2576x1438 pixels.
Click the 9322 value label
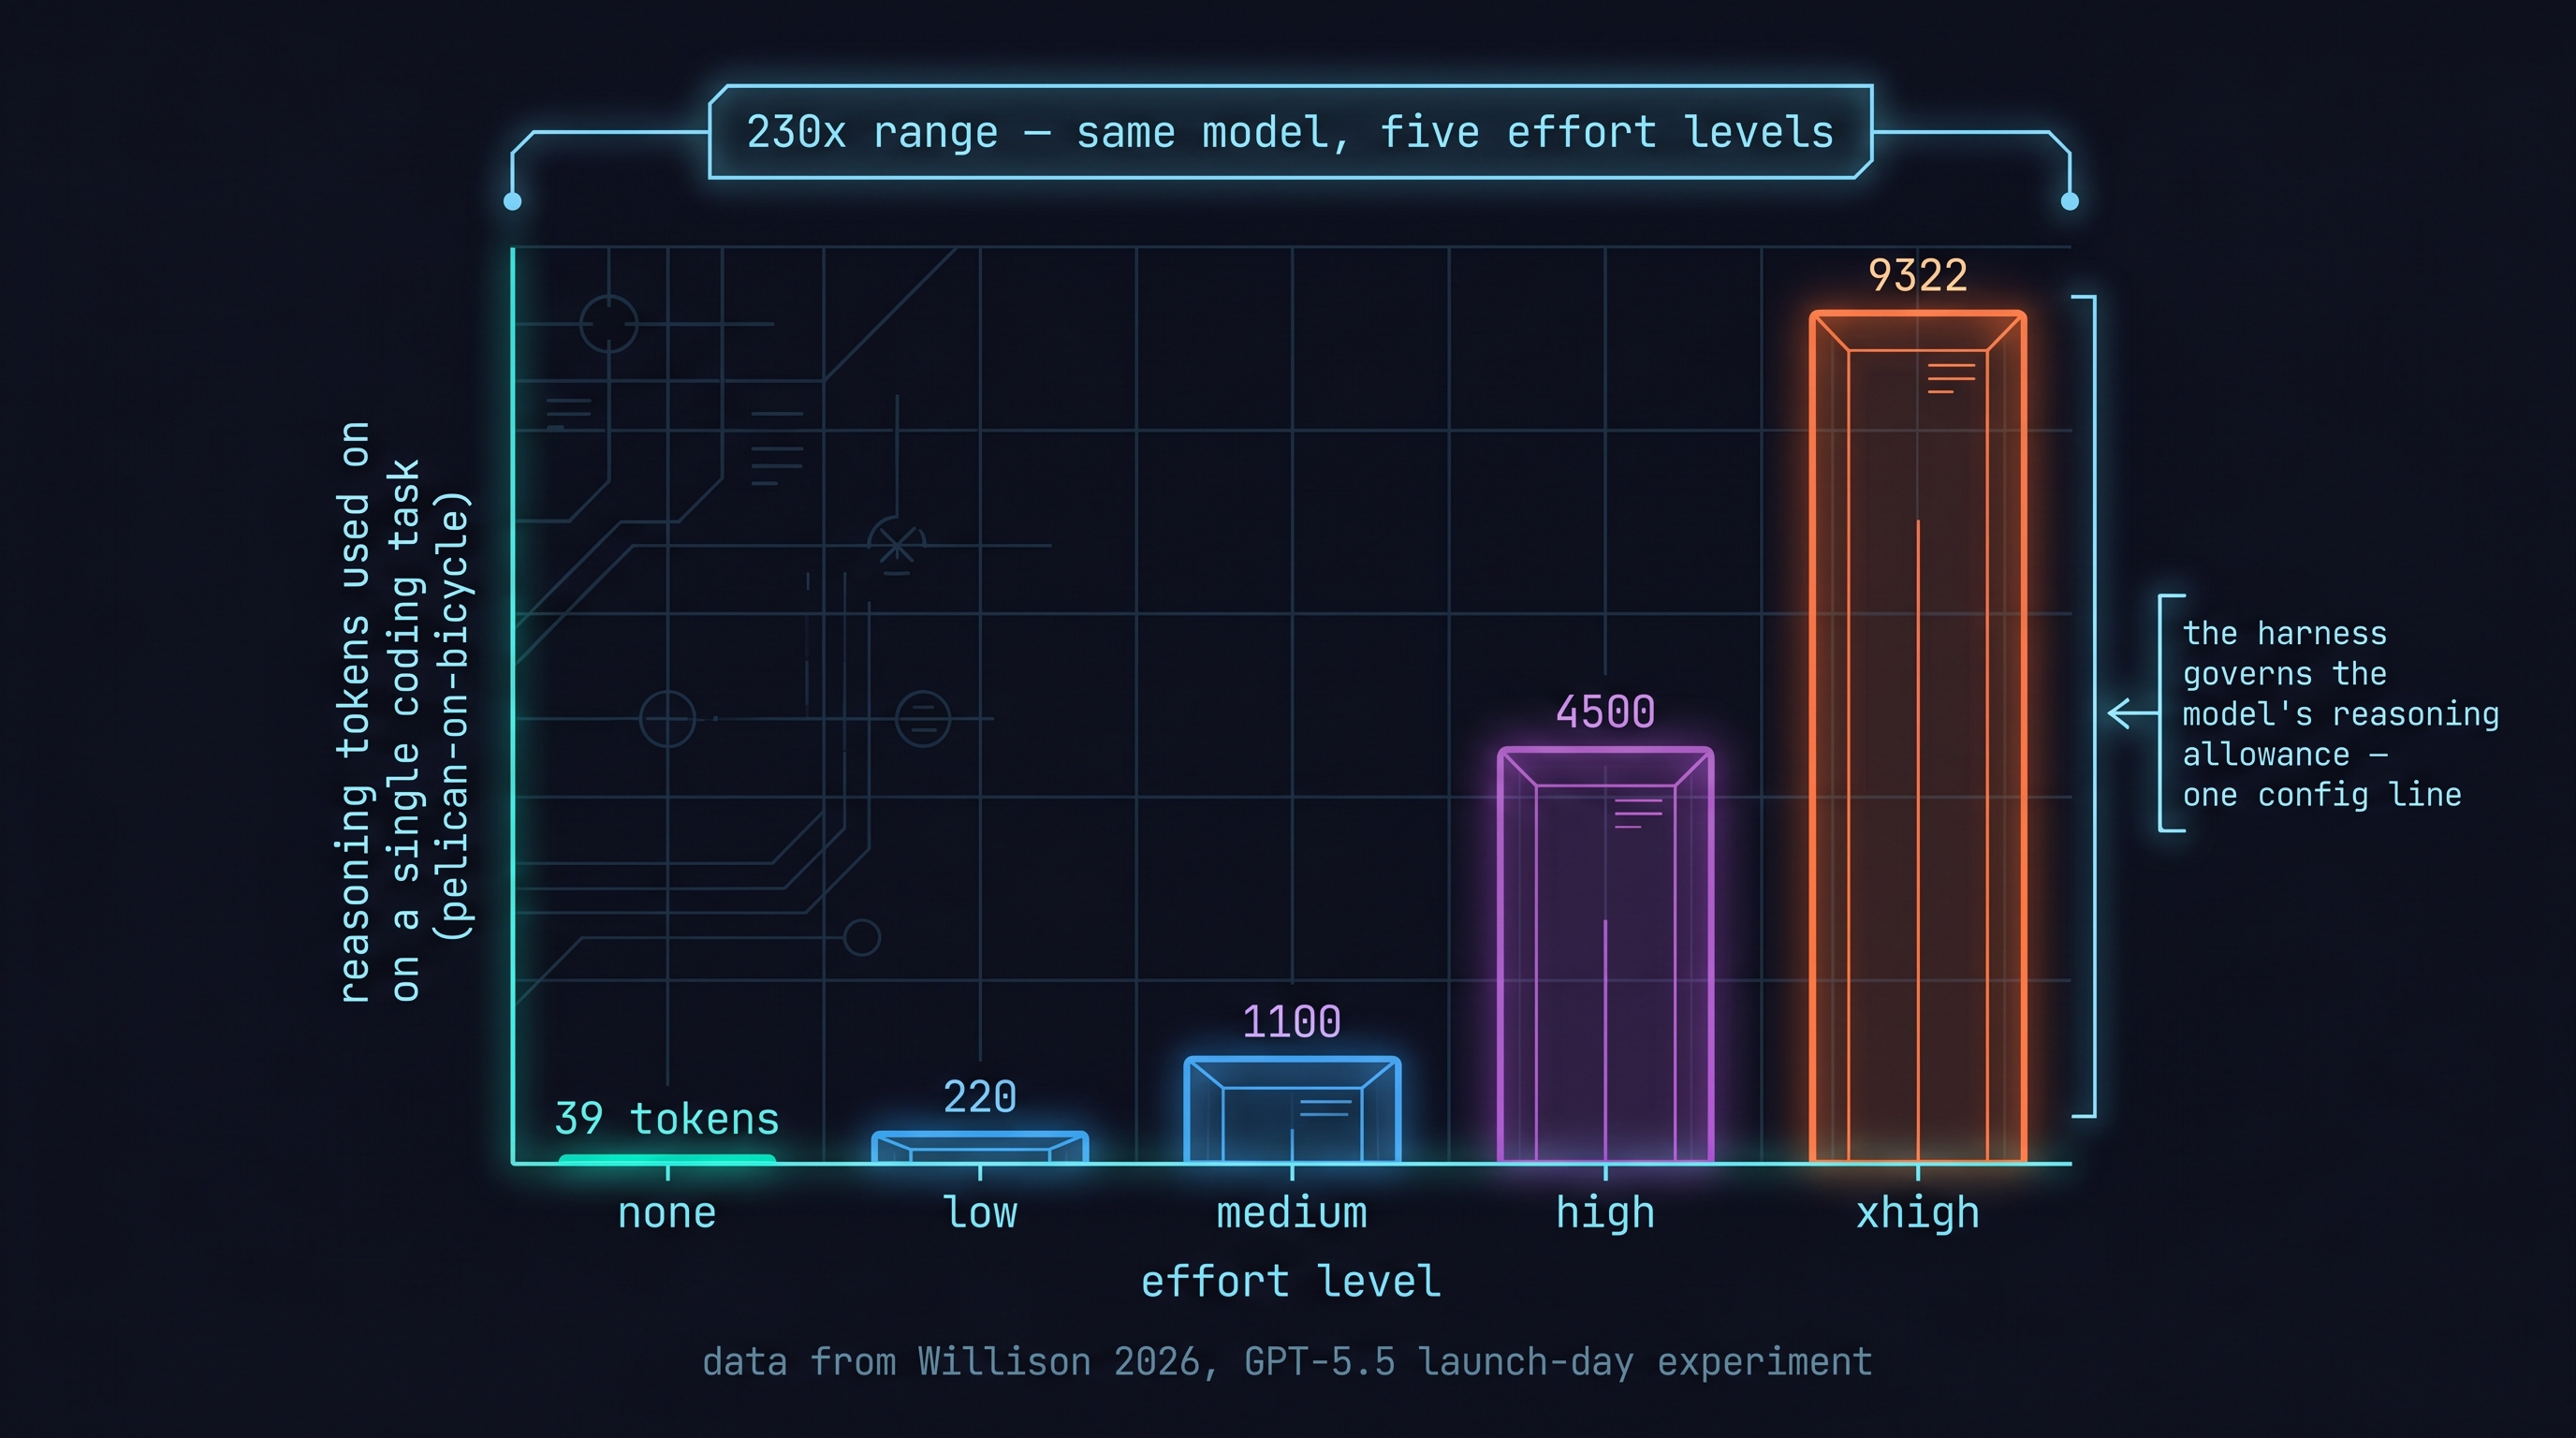tap(1917, 276)
